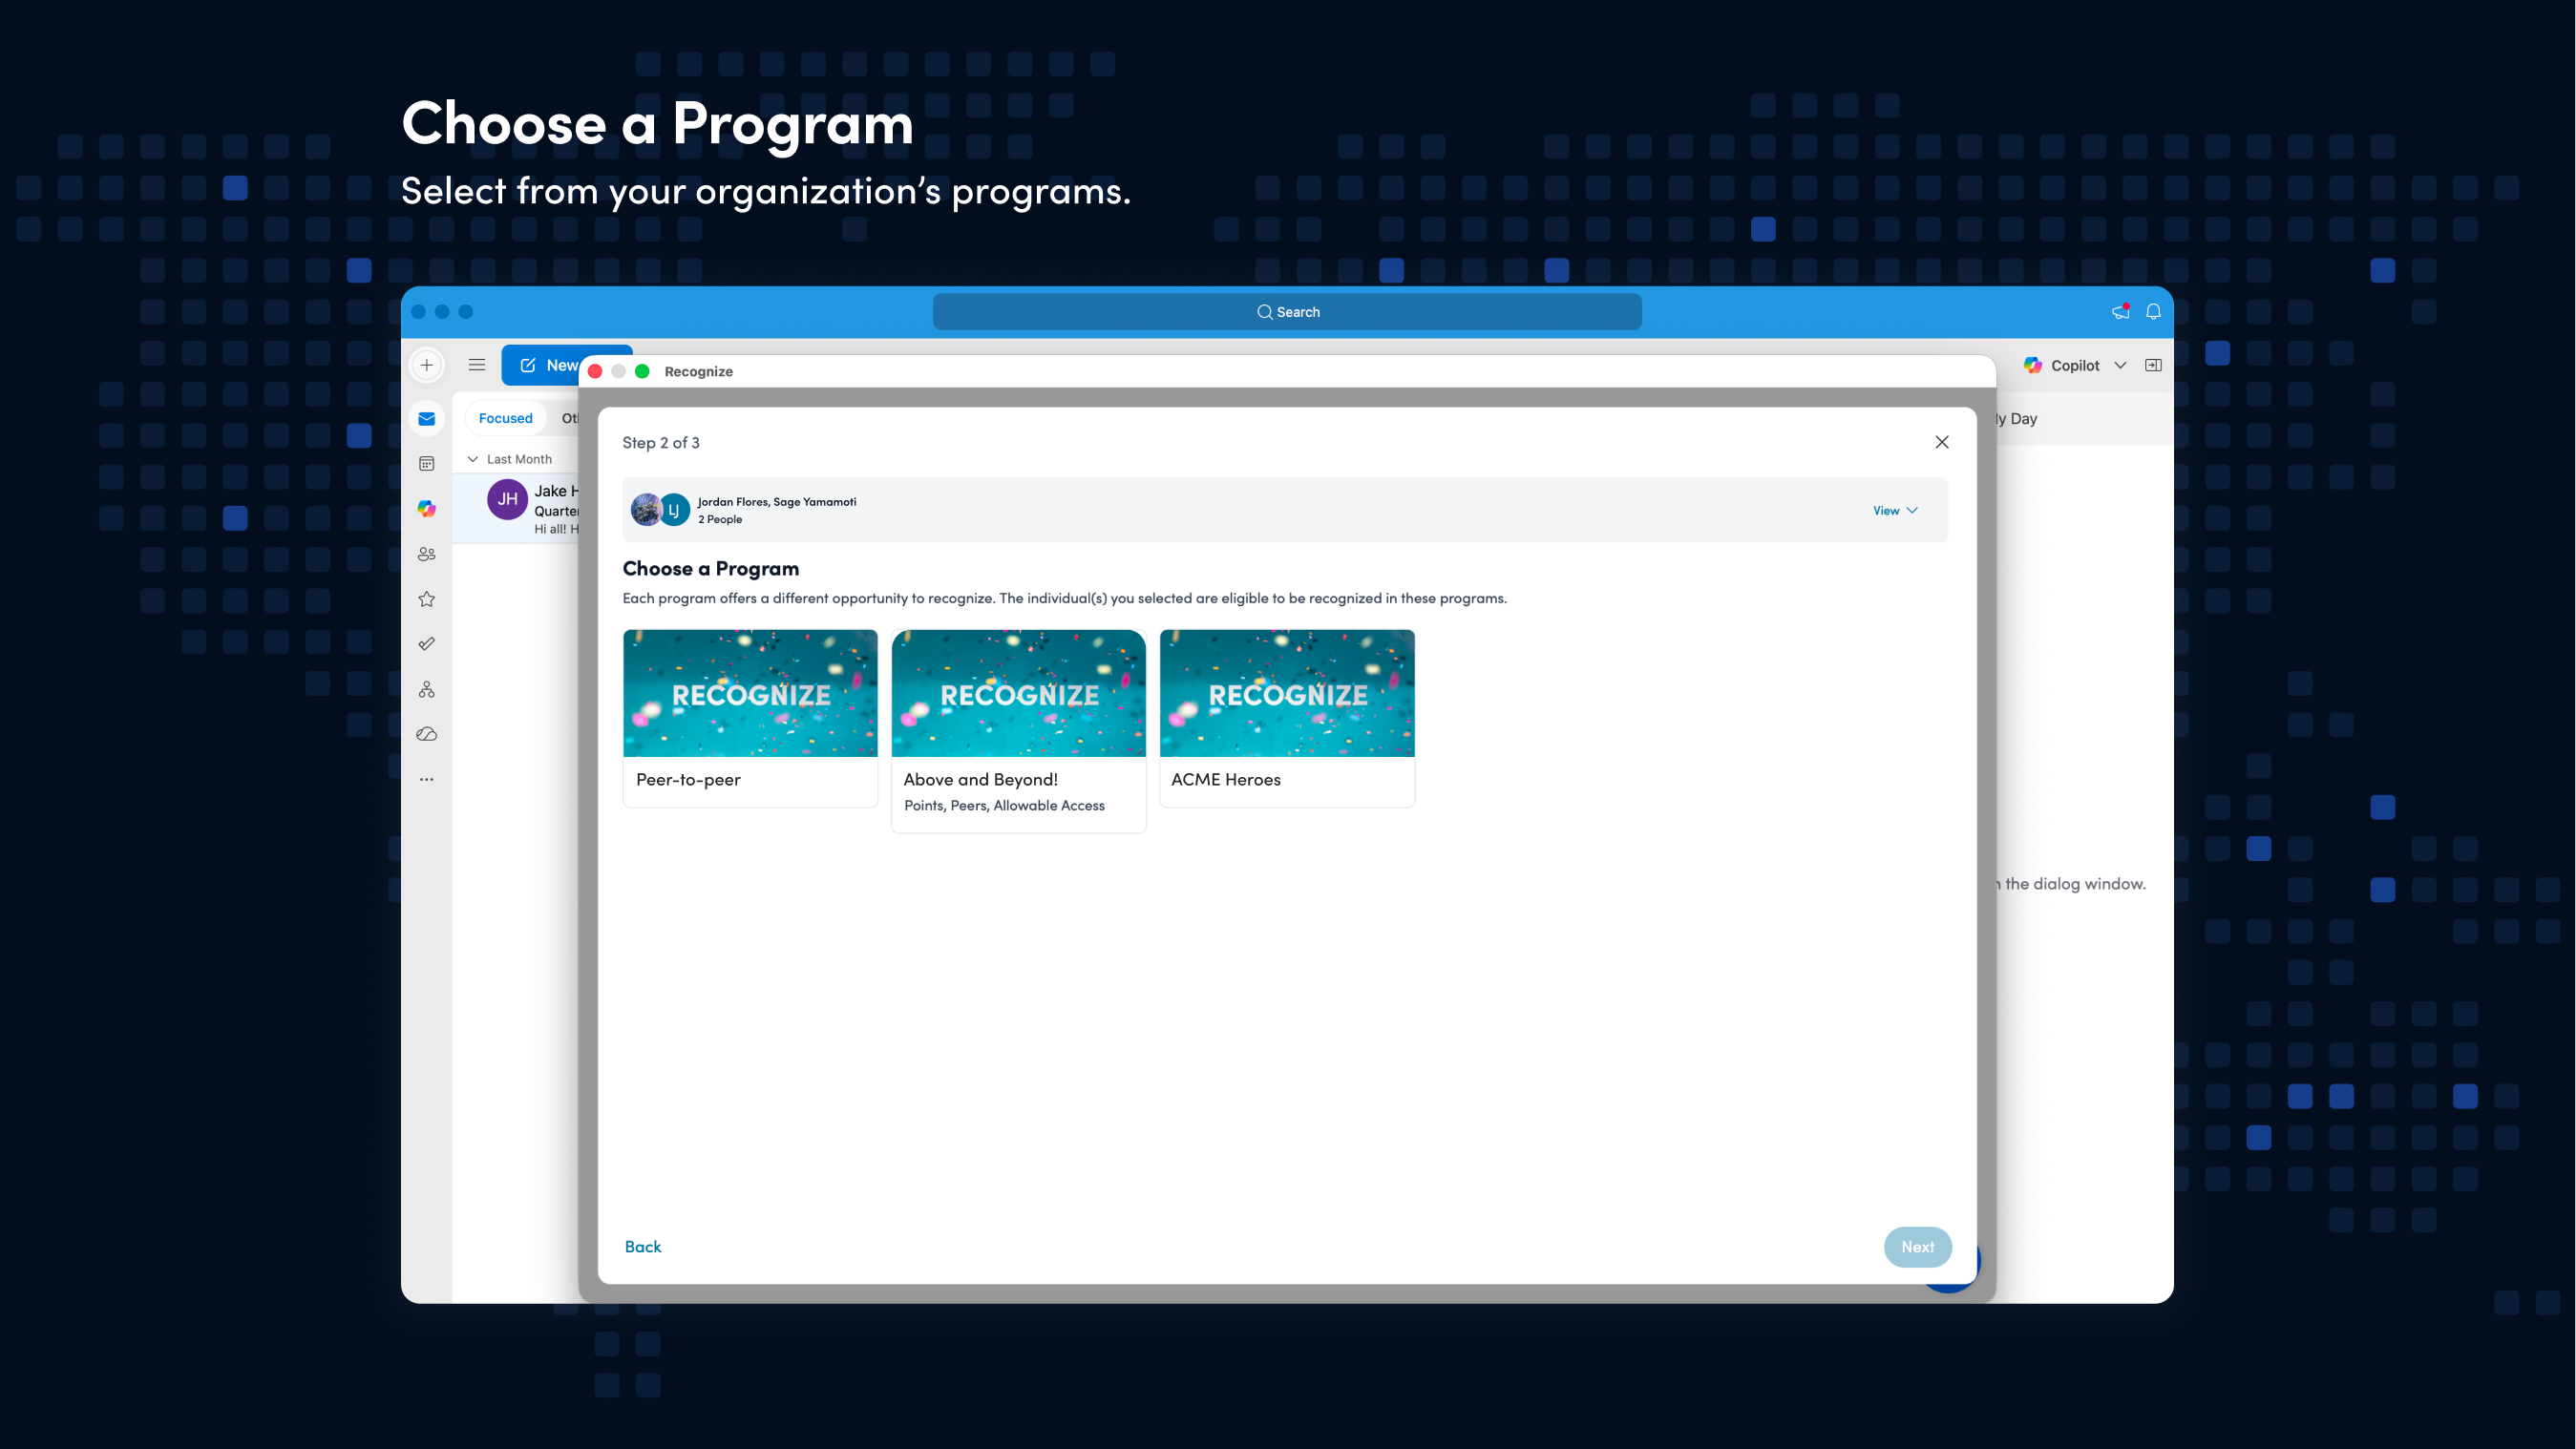Image resolution: width=2576 pixels, height=1449 pixels.
Task: Click the green zoom button of Recognize window
Action: pyautogui.click(x=642, y=371)
